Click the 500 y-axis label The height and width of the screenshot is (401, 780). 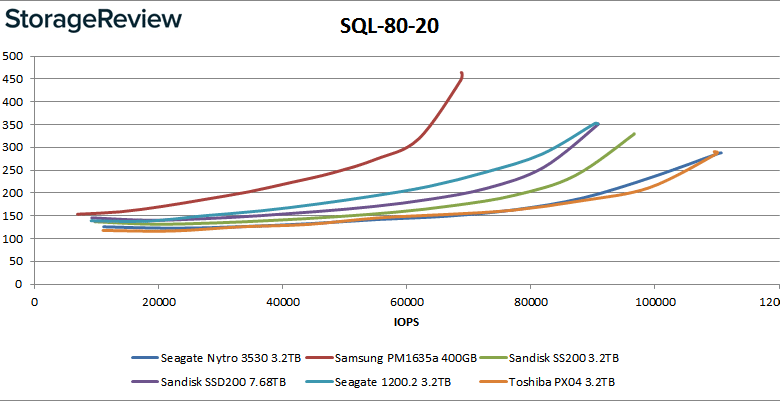12,56
